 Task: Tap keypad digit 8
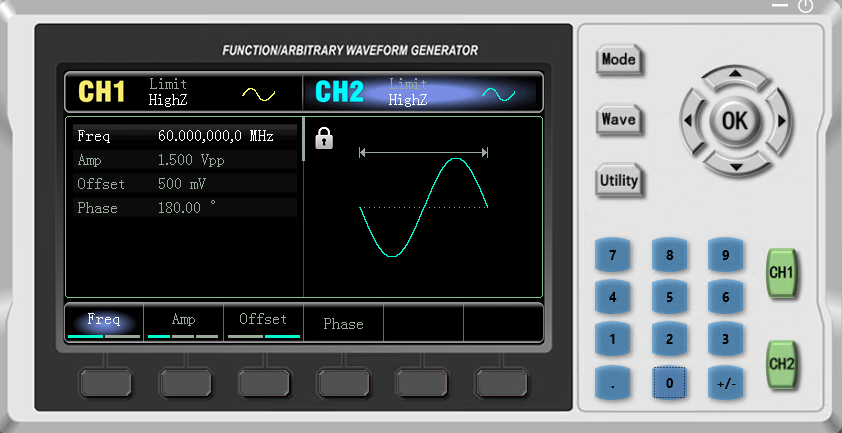tap(669, 255)
